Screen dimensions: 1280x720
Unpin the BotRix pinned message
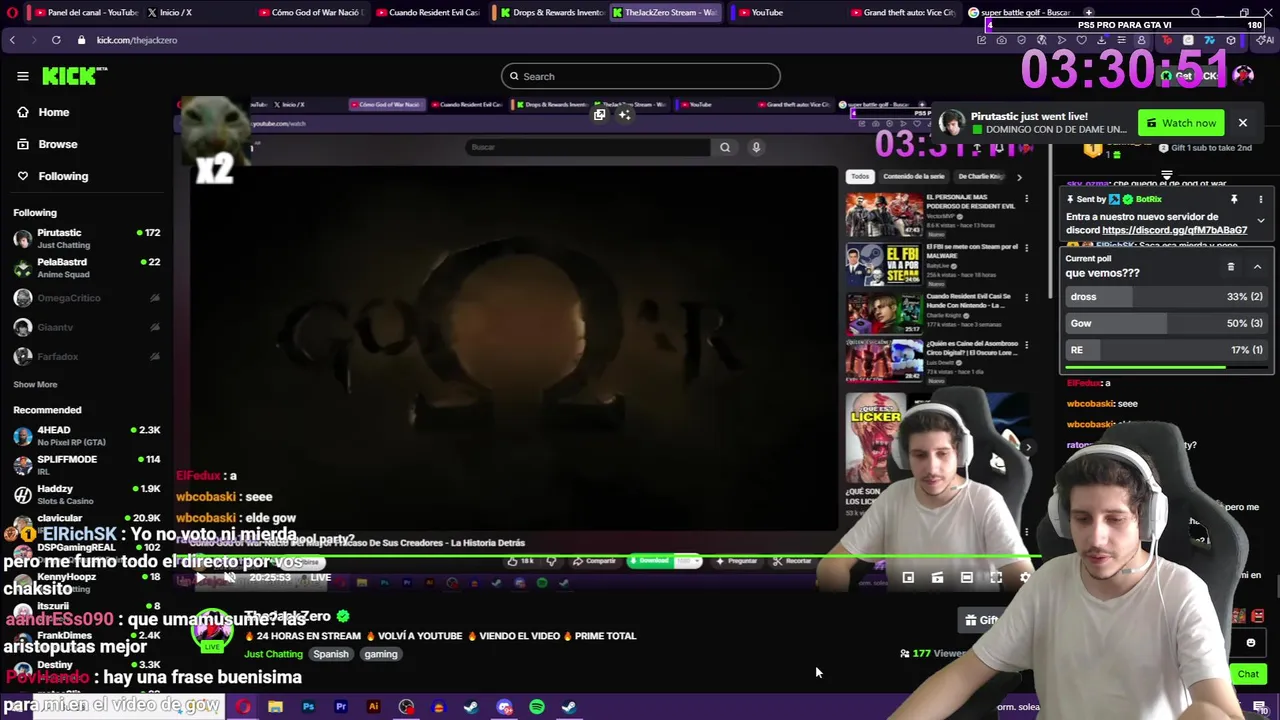coord(1234,199)
